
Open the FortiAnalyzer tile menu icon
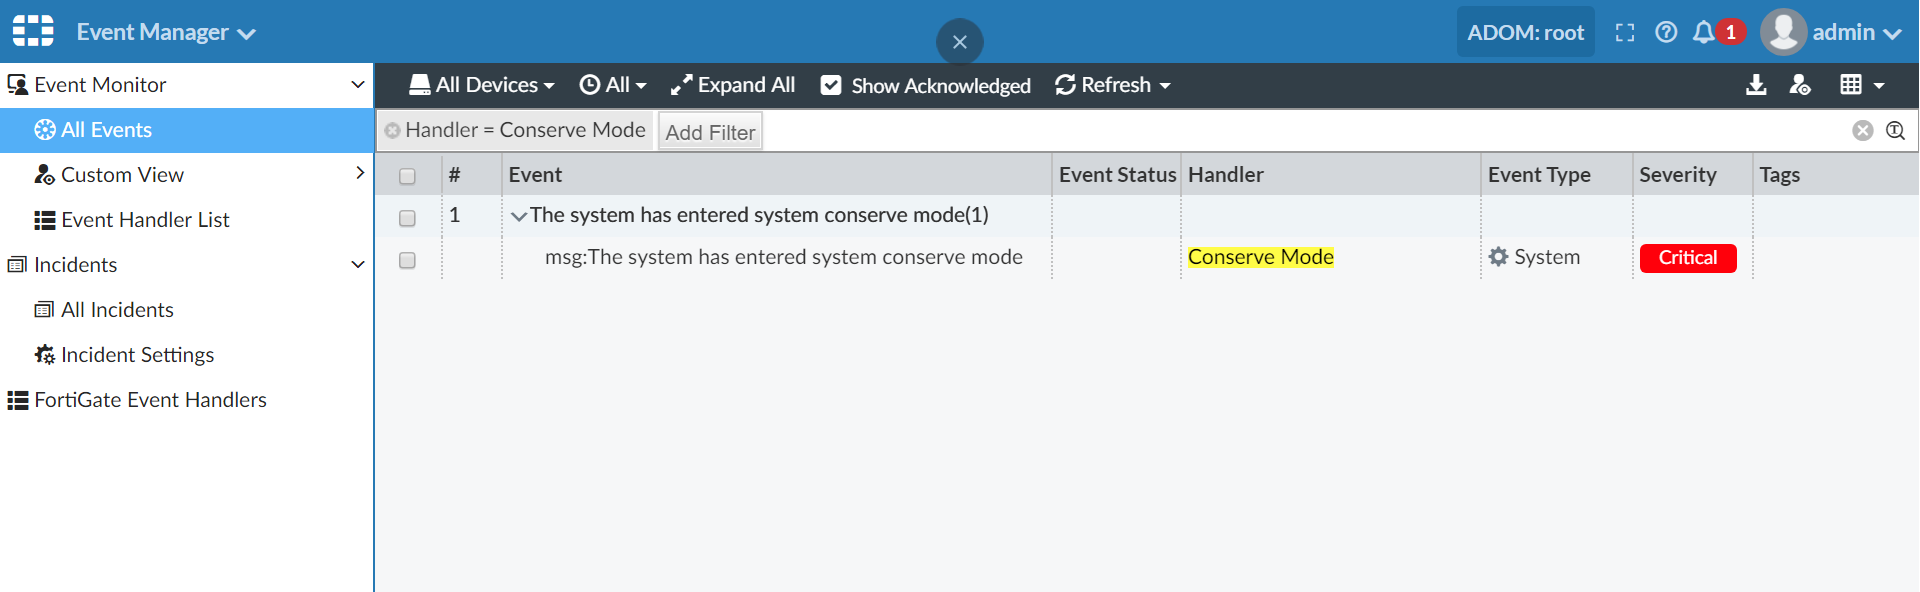click(x=31, y=31)
